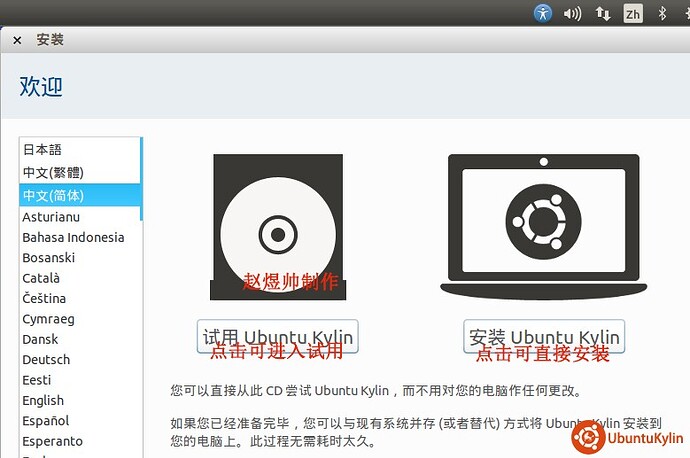Open the Bluetooth indicator
690x458 pixels.
tap(662, 14)
